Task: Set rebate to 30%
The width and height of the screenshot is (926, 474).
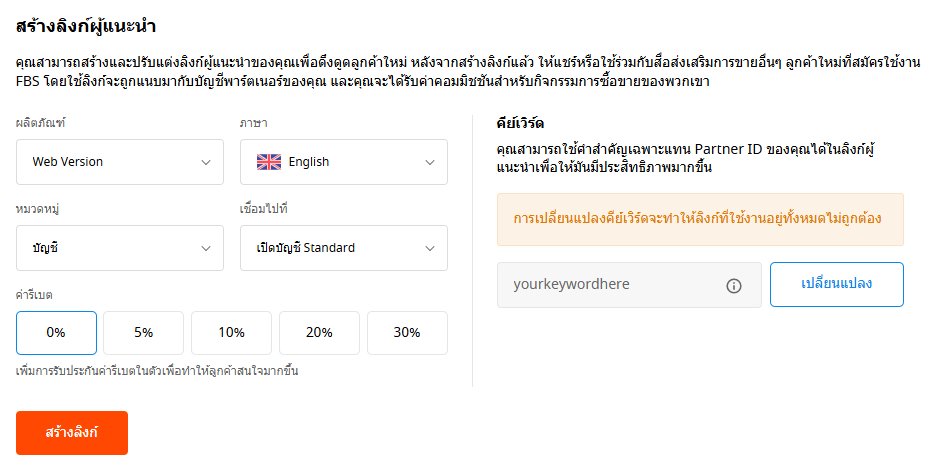Action: [407, 333]
